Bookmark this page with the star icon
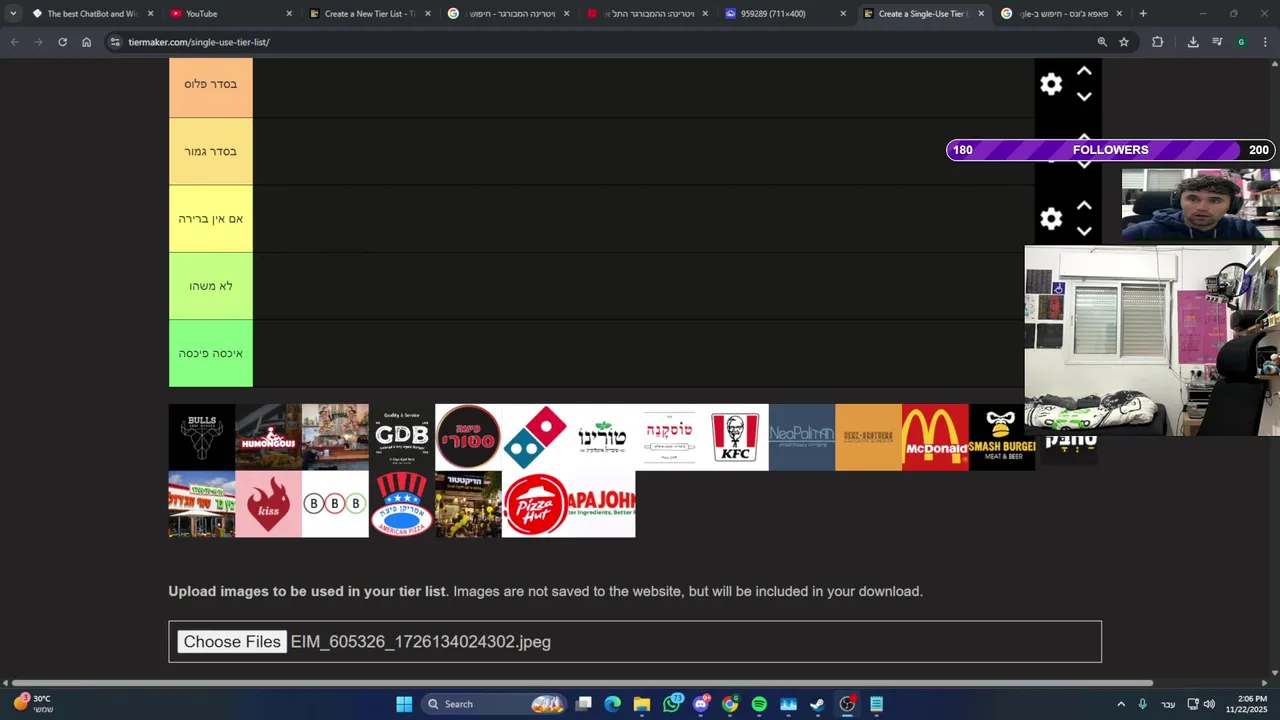 coord(1124,42)
